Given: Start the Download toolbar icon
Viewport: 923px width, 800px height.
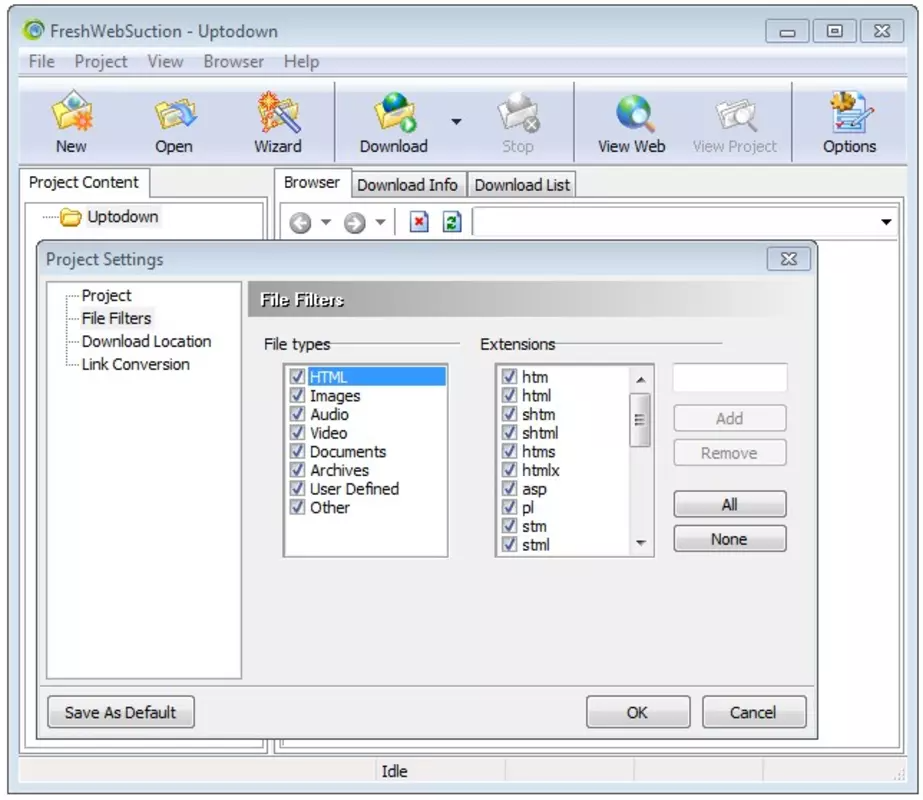Looking at the screenshot, I should (x=395, y=111).
